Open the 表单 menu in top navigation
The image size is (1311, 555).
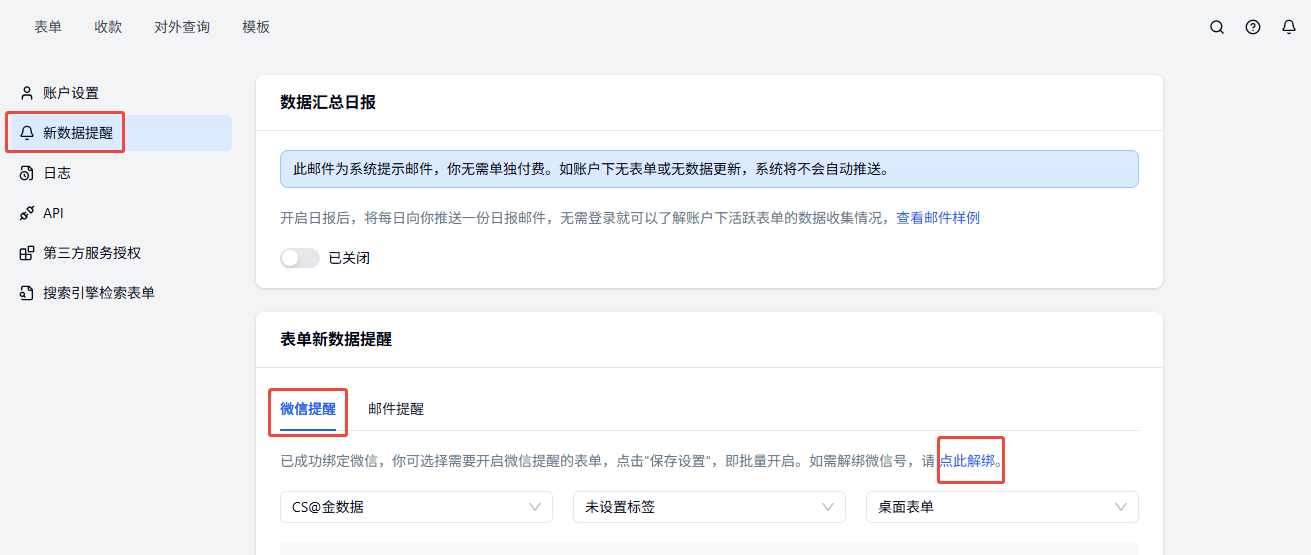pos(48,27)
